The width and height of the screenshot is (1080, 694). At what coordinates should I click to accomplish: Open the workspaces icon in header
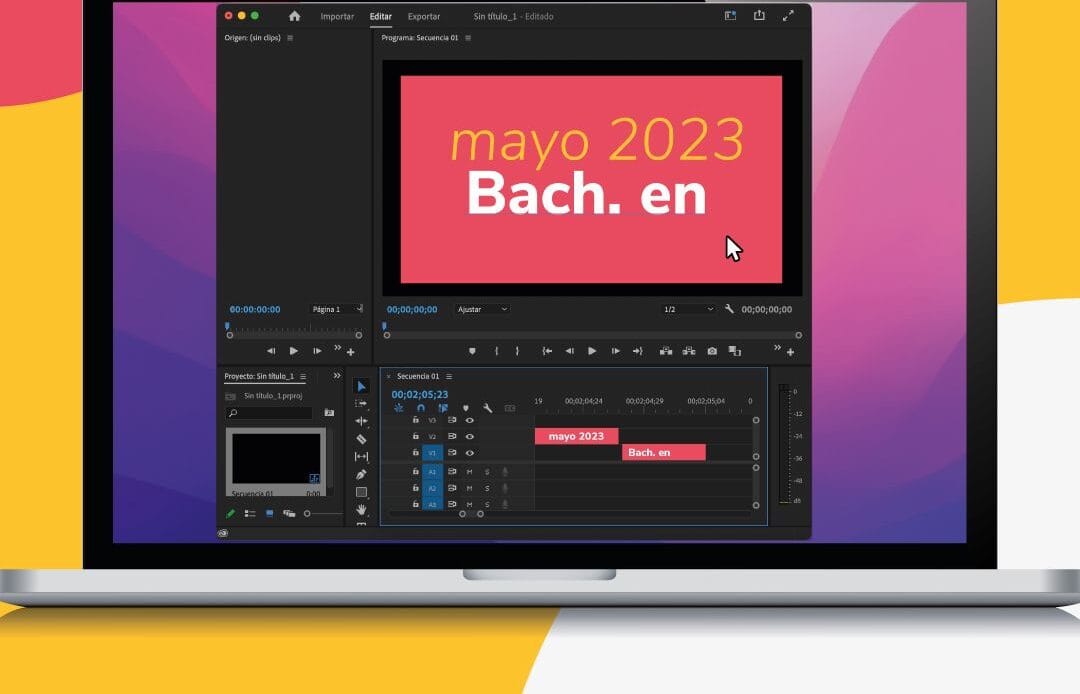pos(730,15)
